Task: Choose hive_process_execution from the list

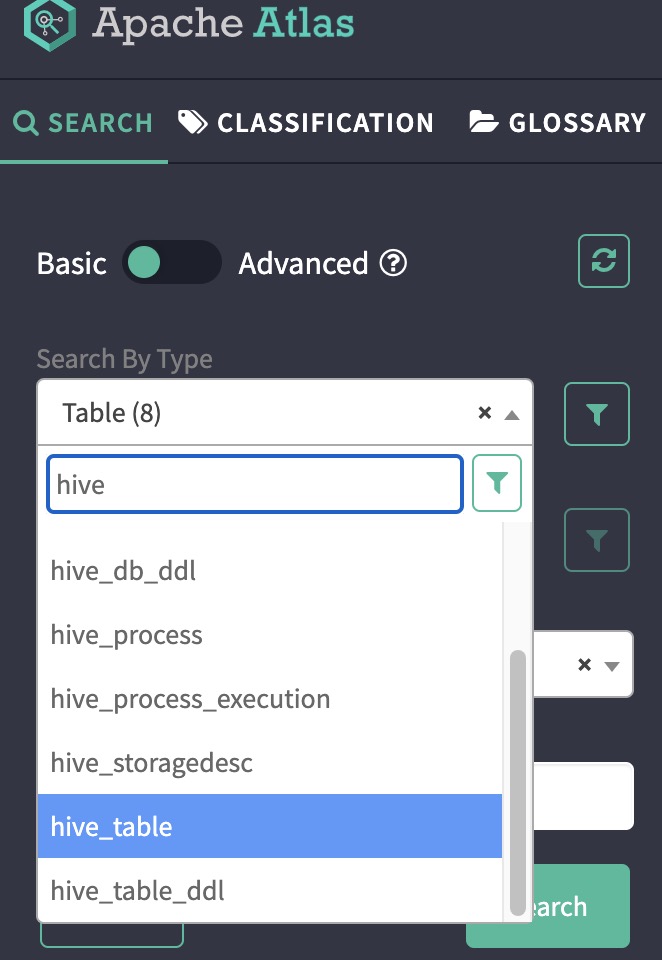Action: point(269,699)
